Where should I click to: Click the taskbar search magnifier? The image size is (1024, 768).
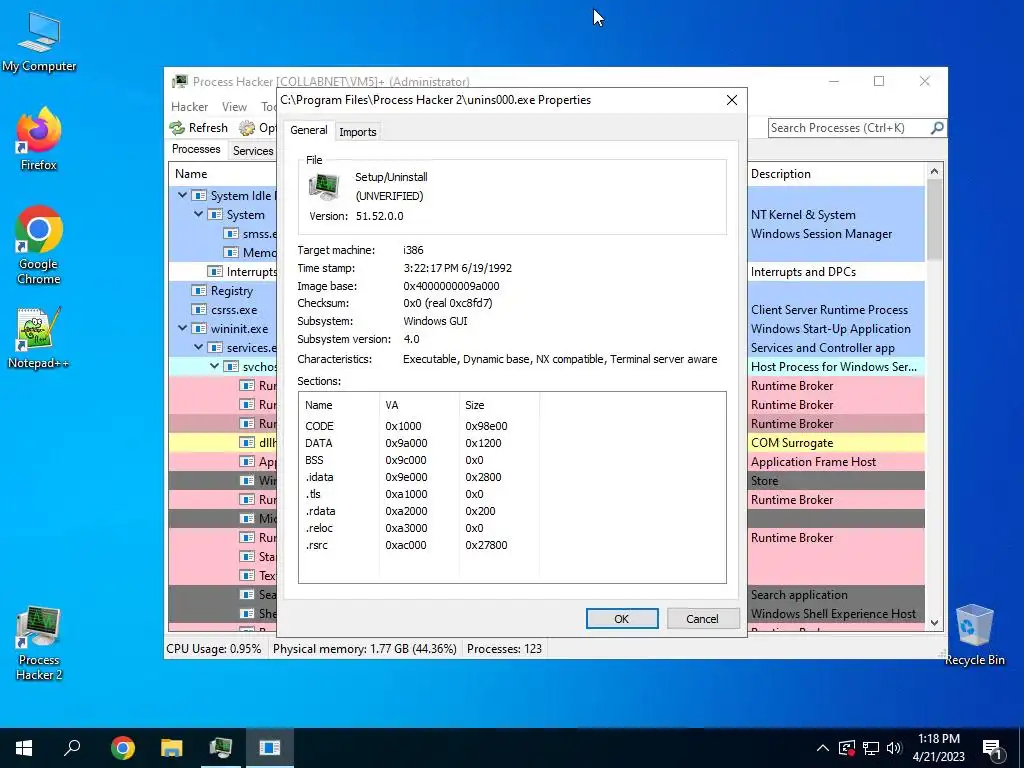click(x=72, y=748)
